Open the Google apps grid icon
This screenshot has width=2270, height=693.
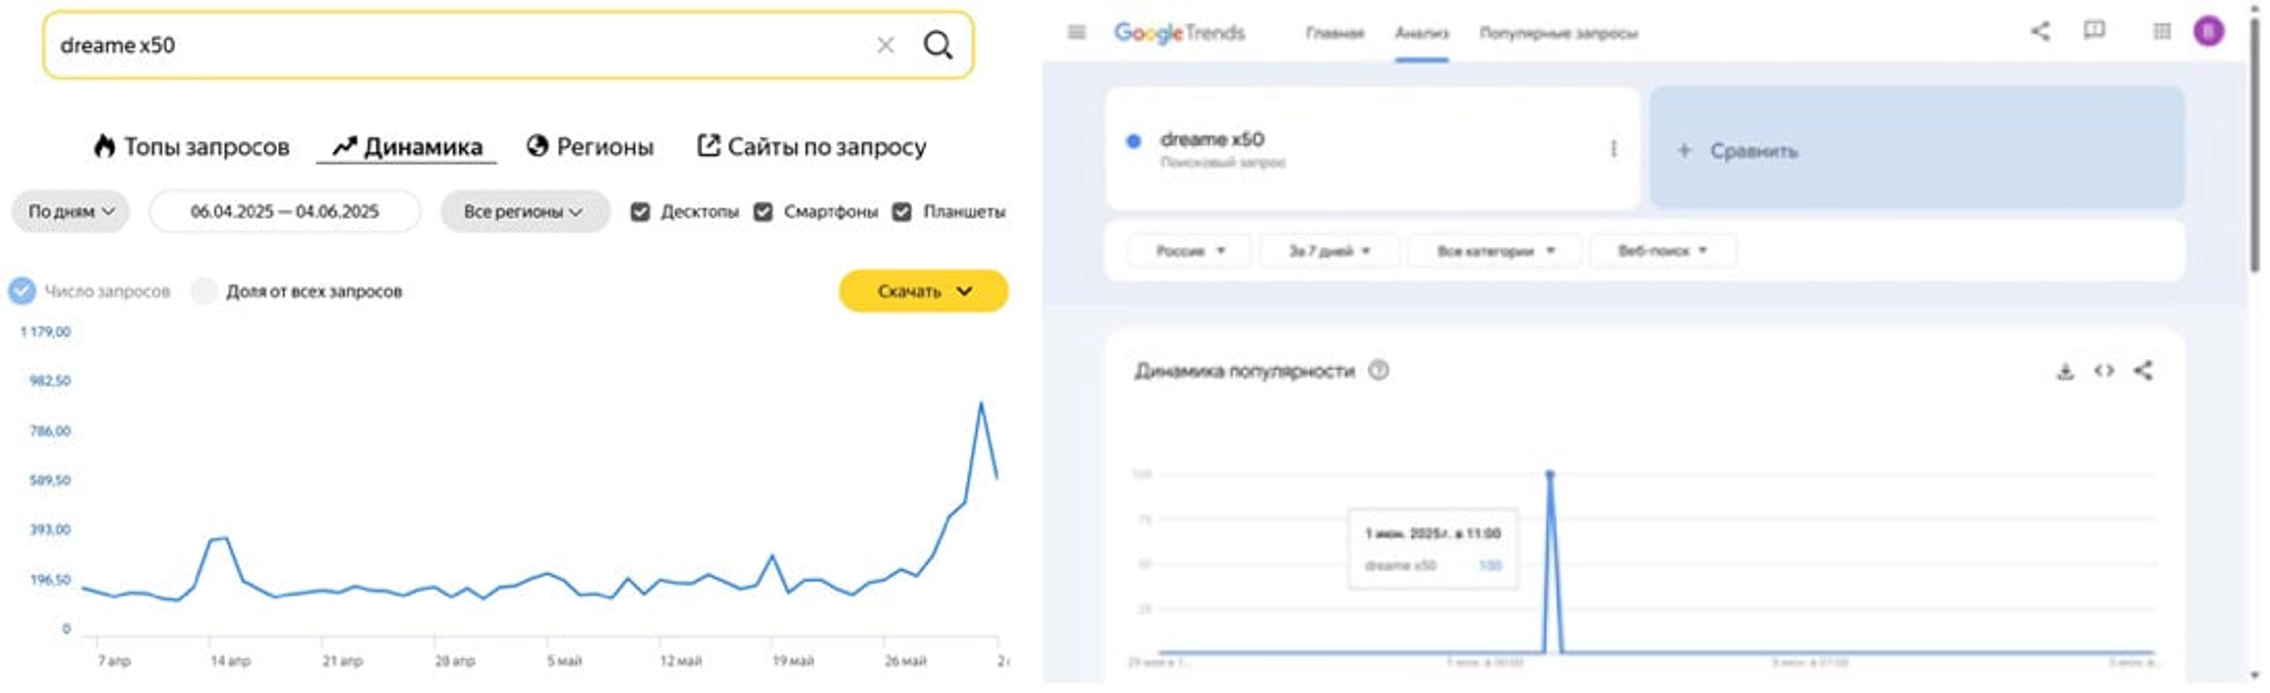point(2161,32)
